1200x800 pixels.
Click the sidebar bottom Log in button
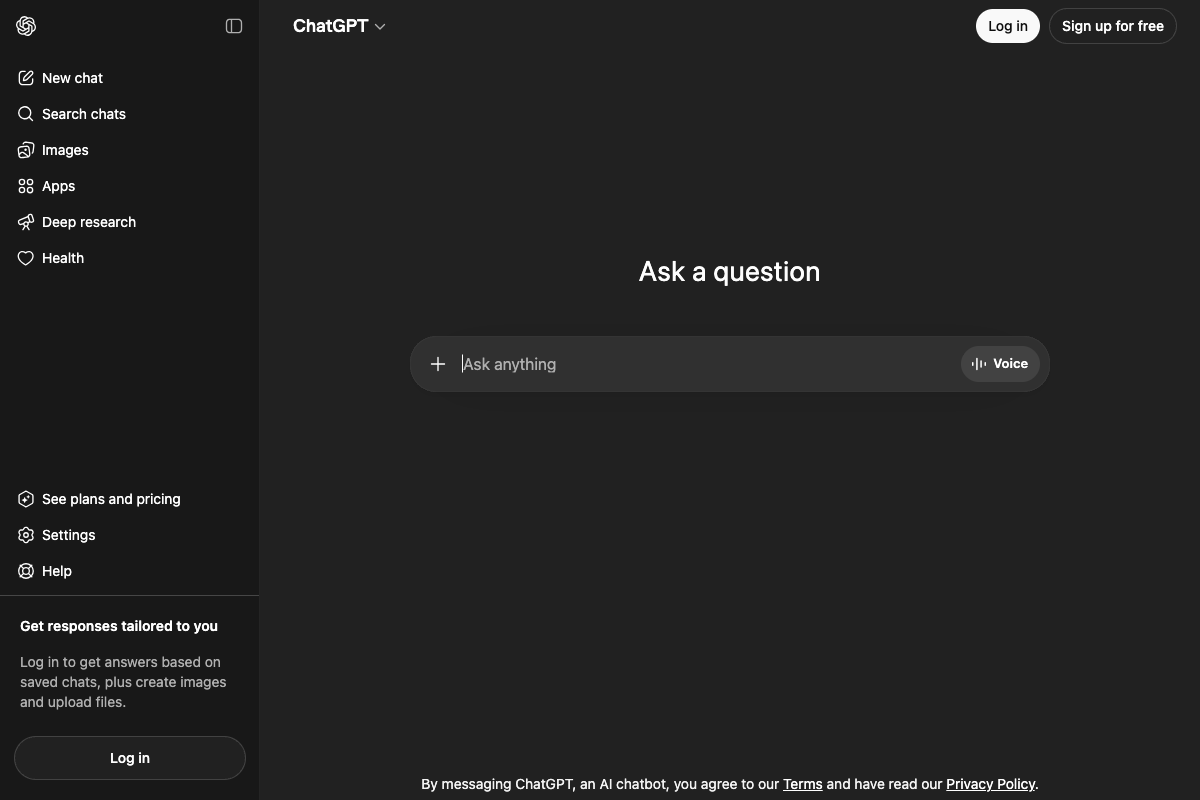[x=130, y=758]
